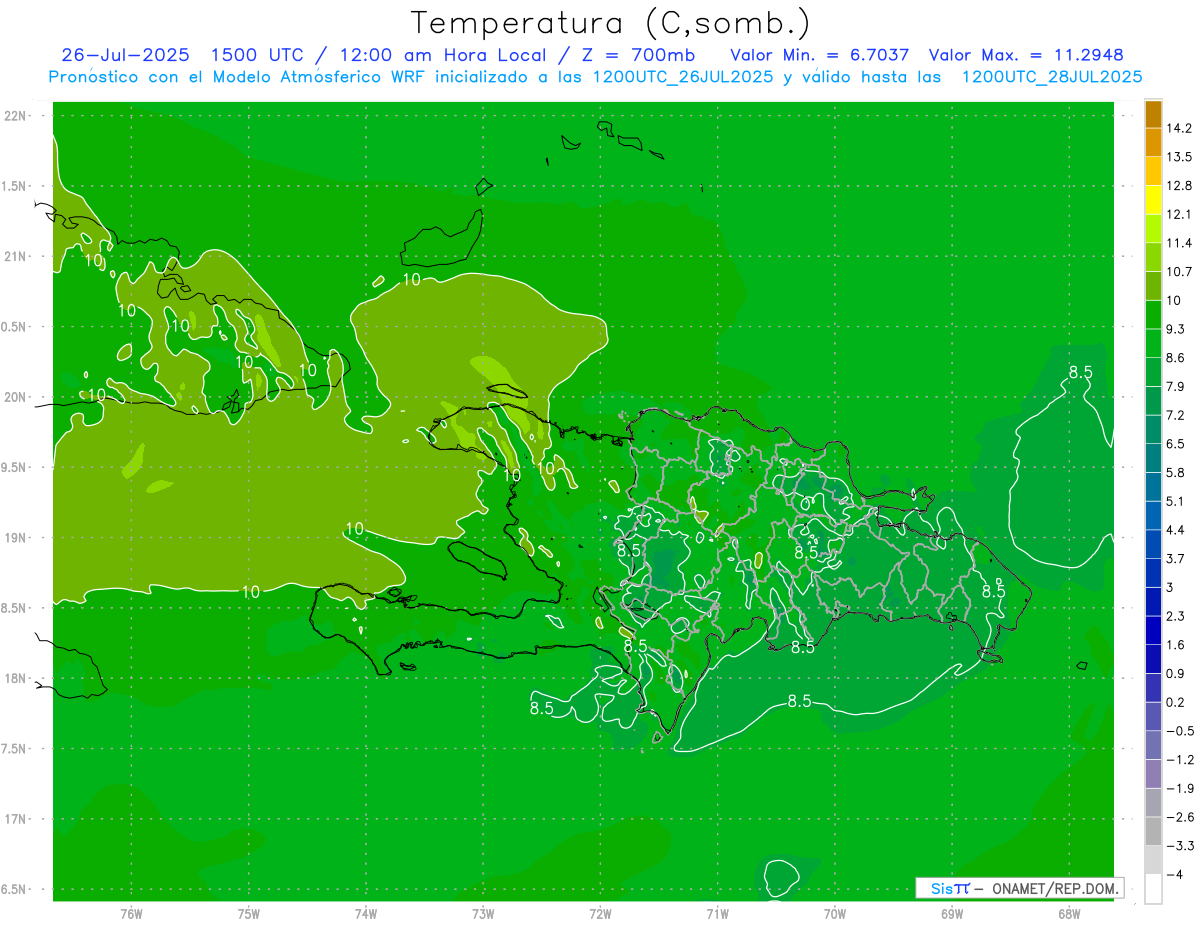Screen dimensions: 1200x927
Task: Click the "70W" longitude label
Action: tap(834, 913)
